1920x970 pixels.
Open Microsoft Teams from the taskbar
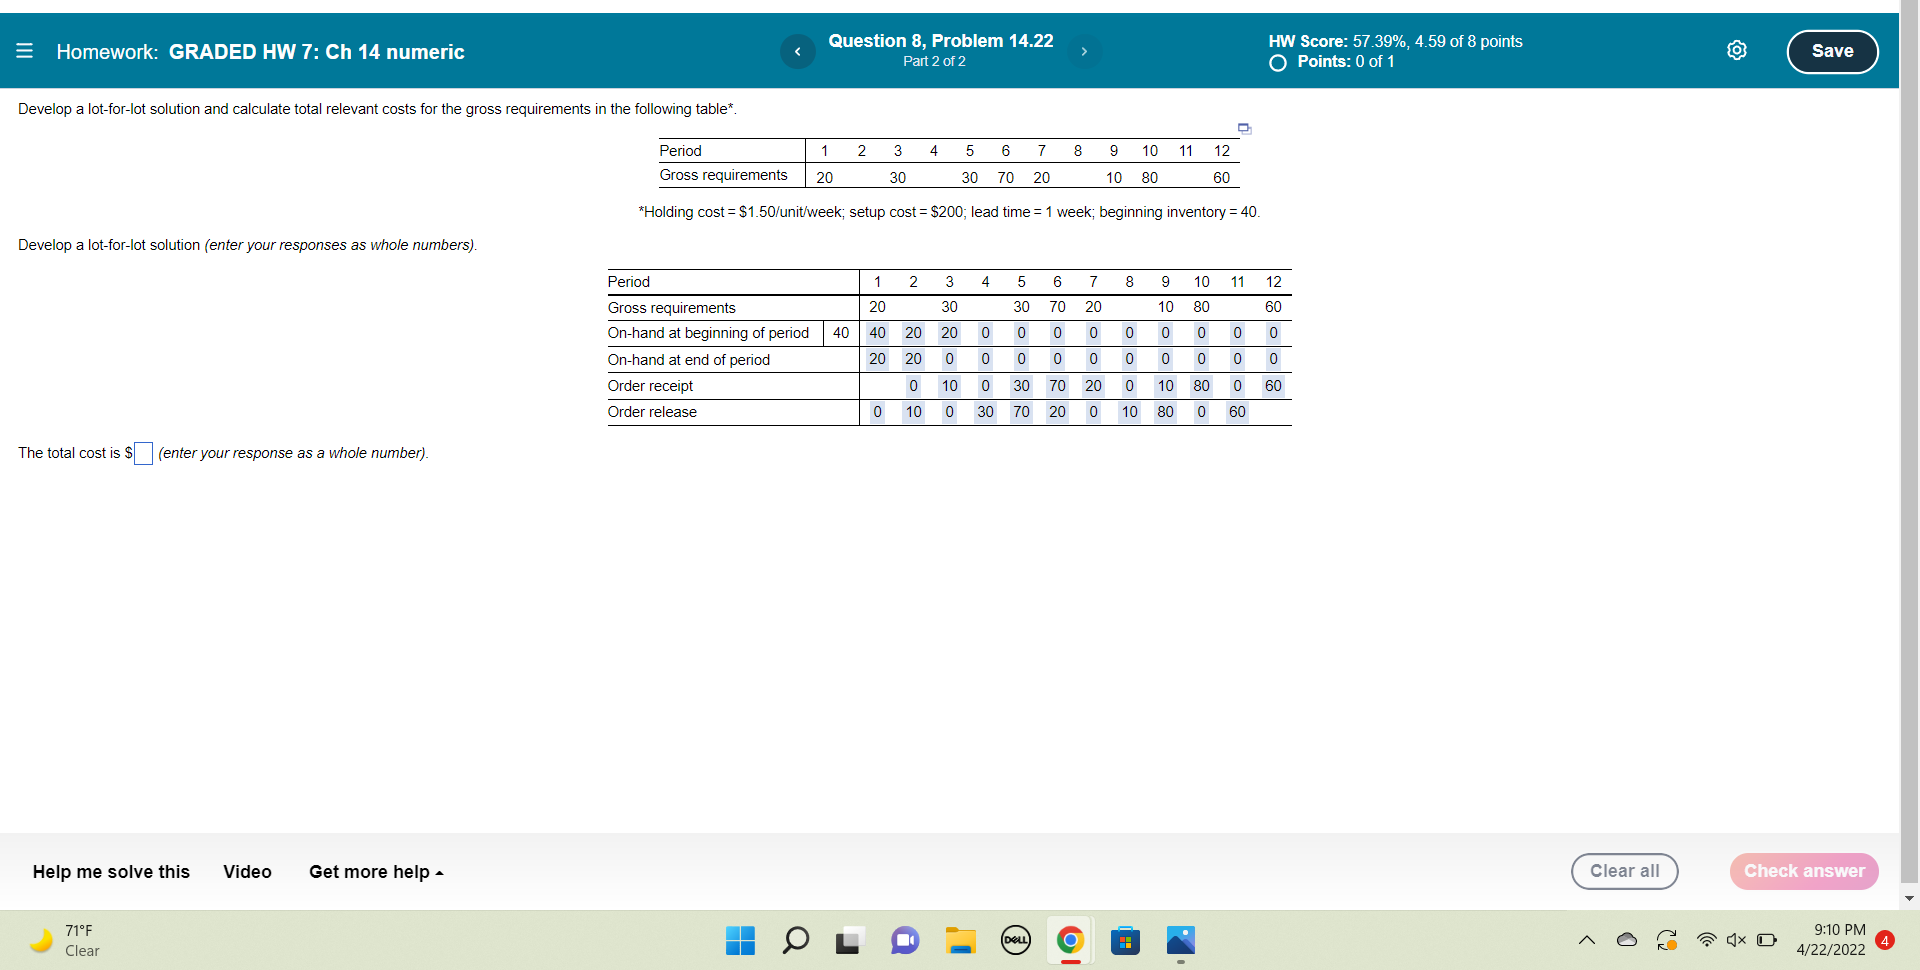[905, 941]
